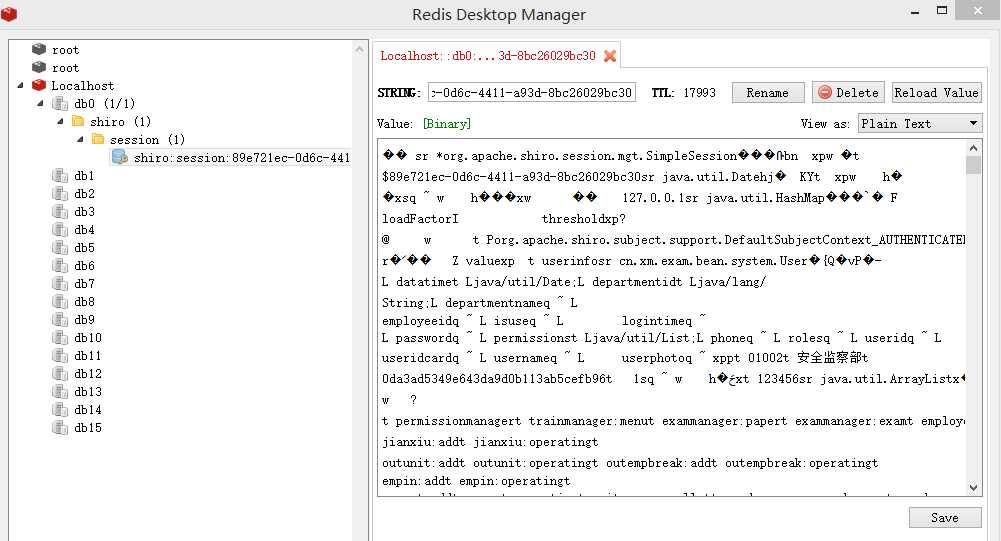The height and width of the screenshot is (541, 1001).
Task: Click the session folder icon
Action: pyautogui.click(x=98, y=139)
